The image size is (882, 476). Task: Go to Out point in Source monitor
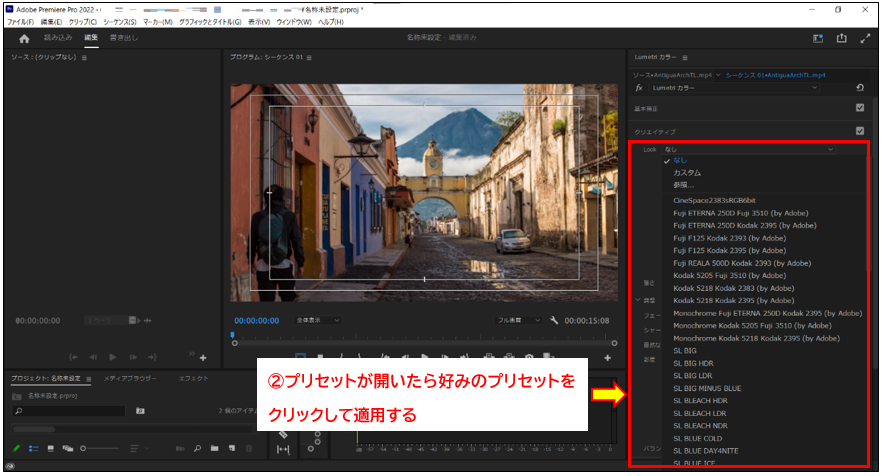[x=152, y=357]
